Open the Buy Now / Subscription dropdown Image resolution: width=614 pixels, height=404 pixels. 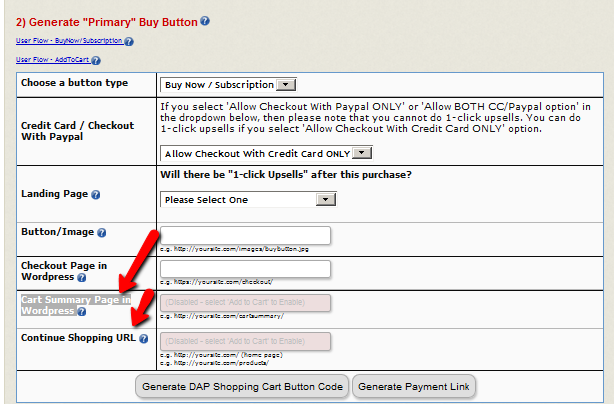pos(229,84)
